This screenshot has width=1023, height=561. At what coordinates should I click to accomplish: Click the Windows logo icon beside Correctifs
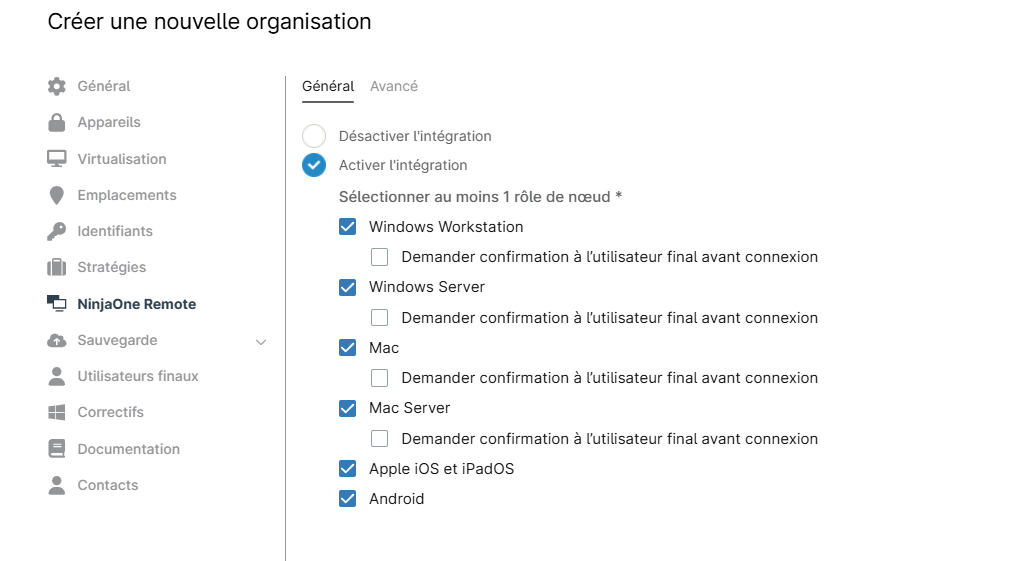point(57,412)
